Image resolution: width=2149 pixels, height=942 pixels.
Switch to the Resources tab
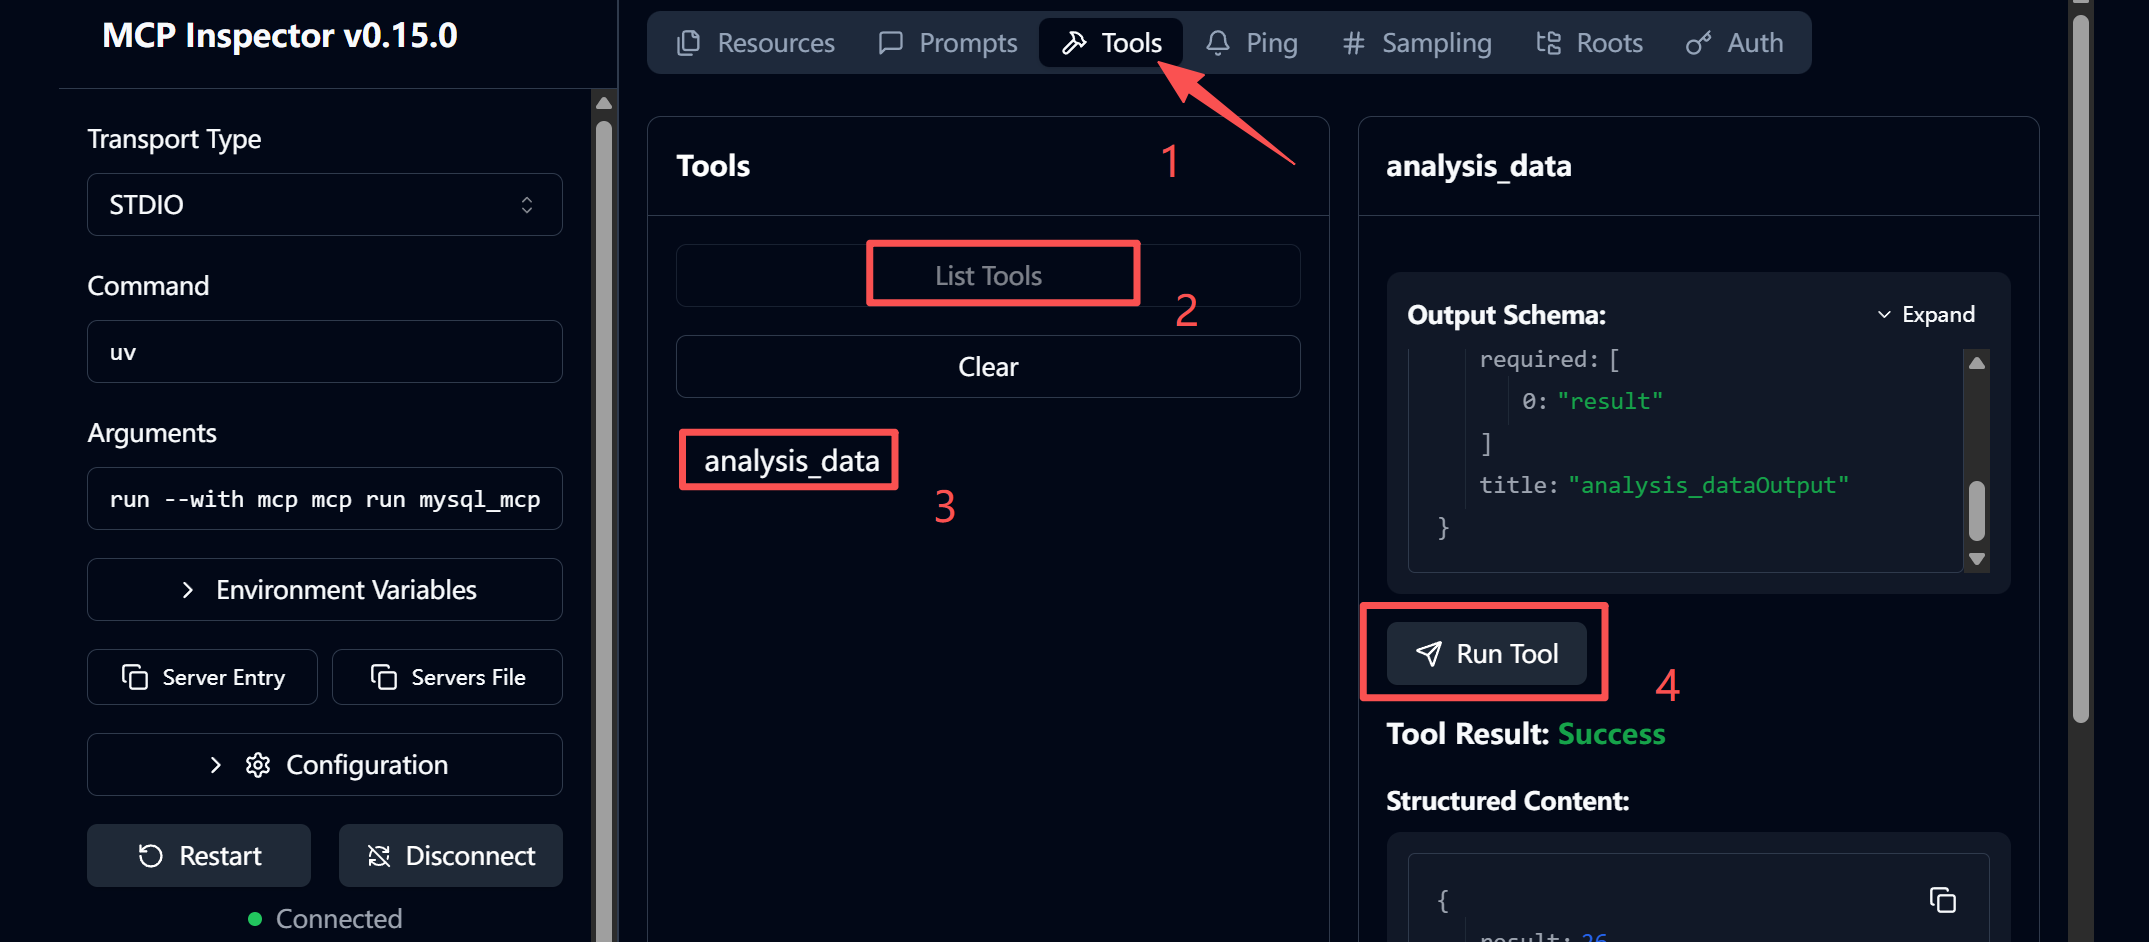(756, 43)
